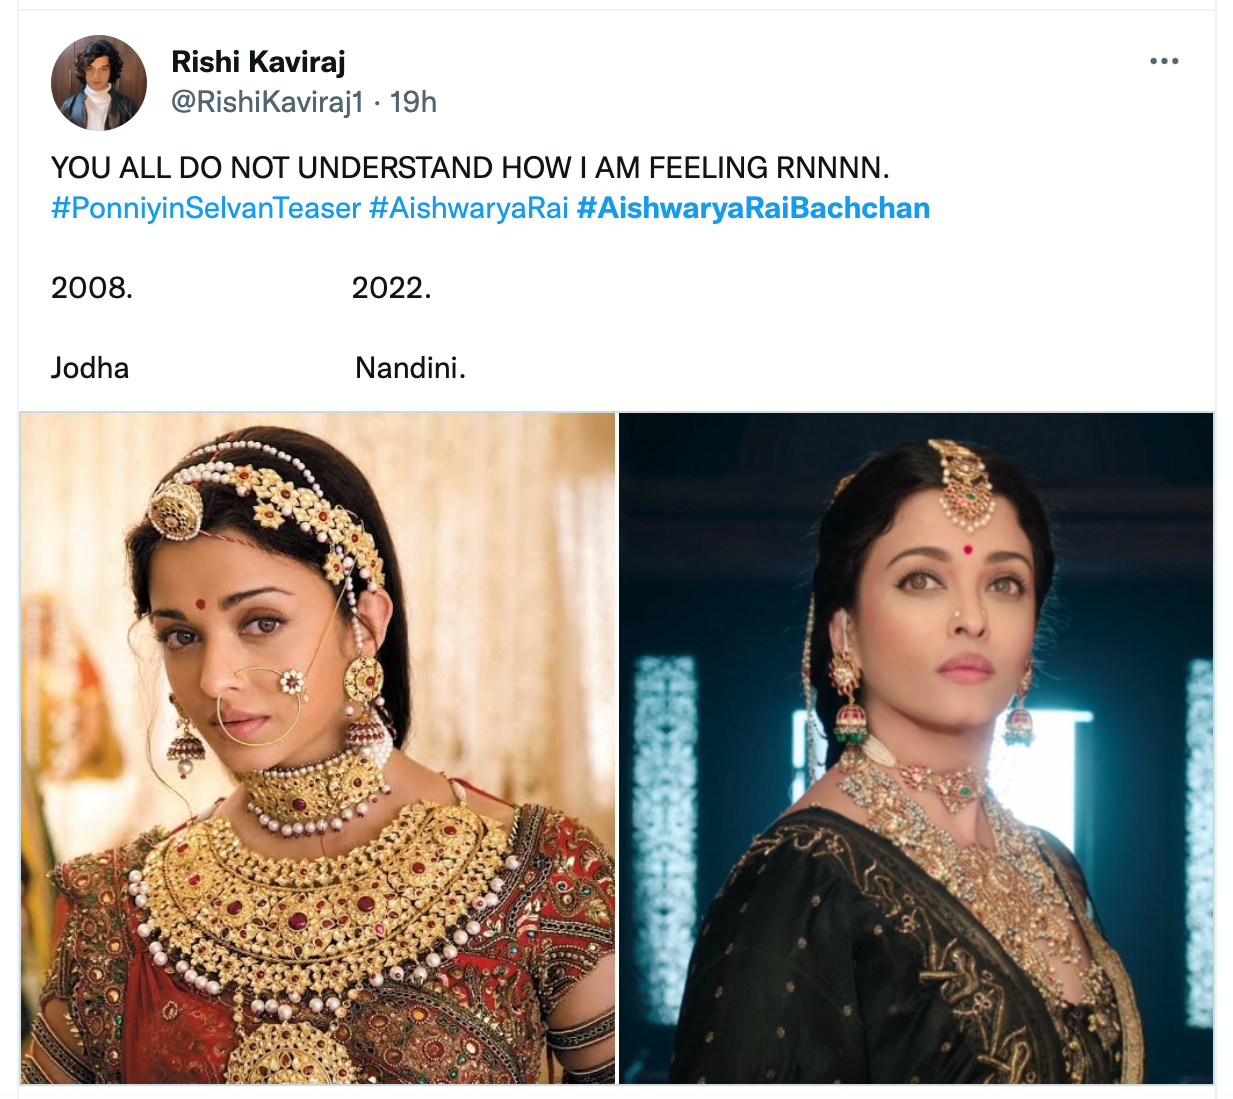Click the tweet header row area
The height and width of the screenshot is (1099, 1233).
click(x=600, y=80)
